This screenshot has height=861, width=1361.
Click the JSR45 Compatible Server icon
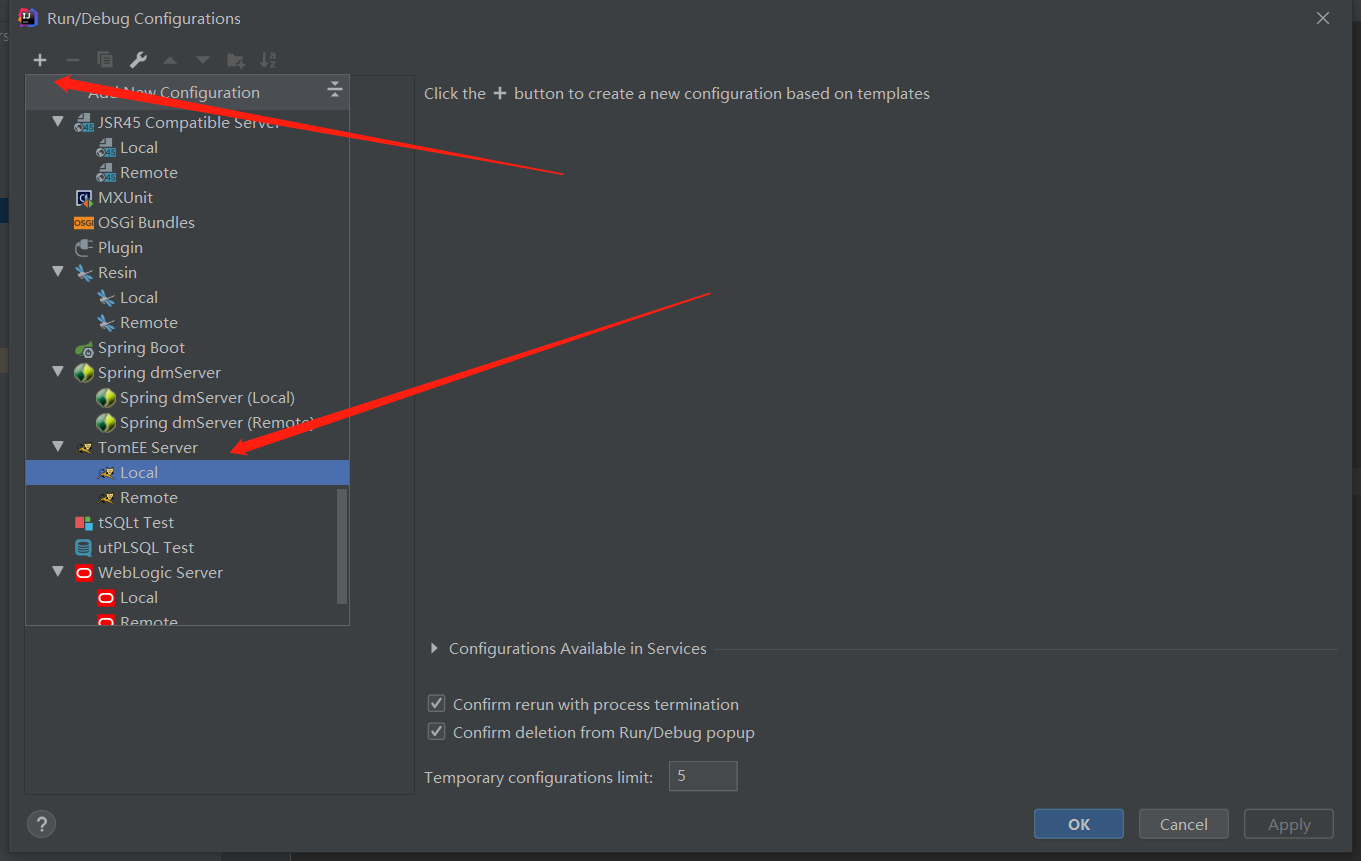84,123
